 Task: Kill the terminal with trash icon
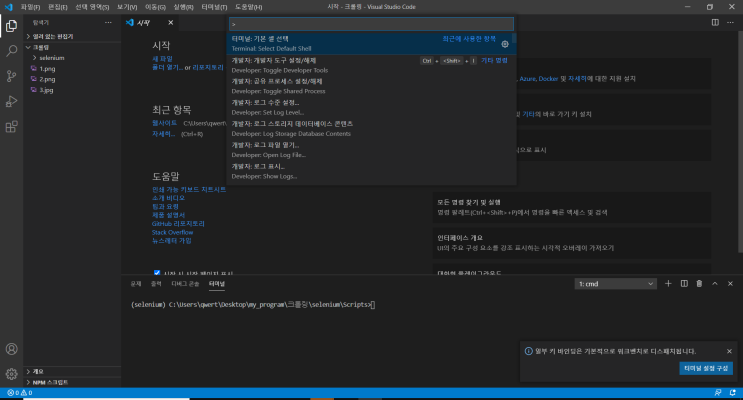tap(699, 283)
